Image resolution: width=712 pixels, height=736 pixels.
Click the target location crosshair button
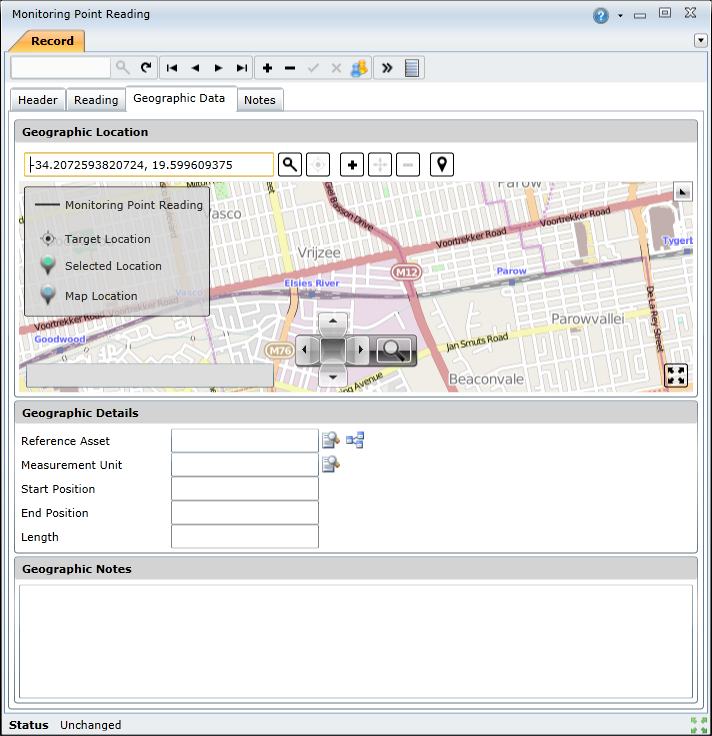tap(318, 165)
